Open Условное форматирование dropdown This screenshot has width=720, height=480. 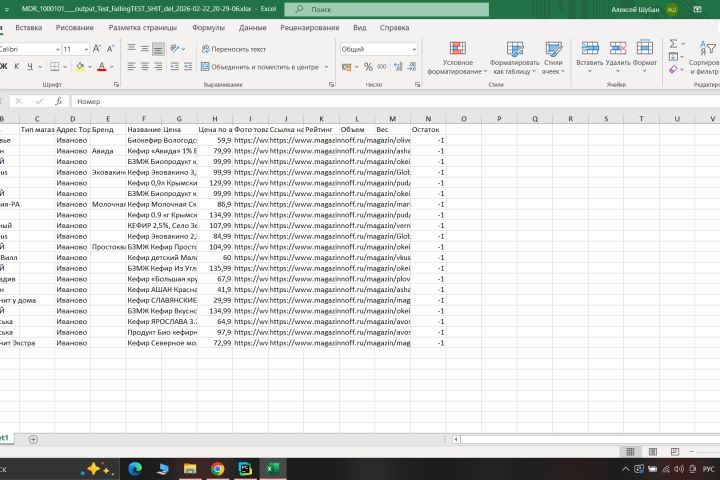(457, 58)
